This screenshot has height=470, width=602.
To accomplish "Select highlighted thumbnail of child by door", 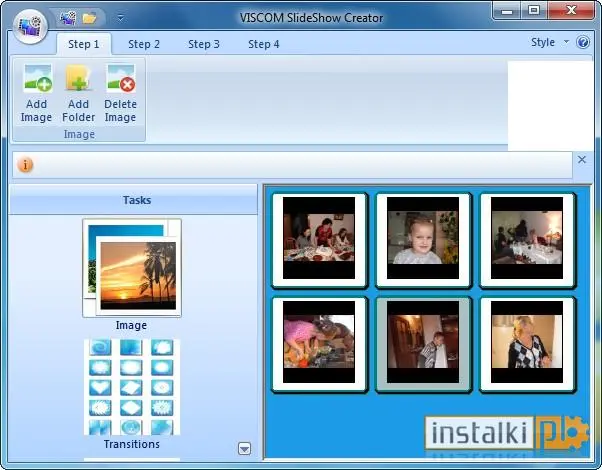I will point(423,344).
